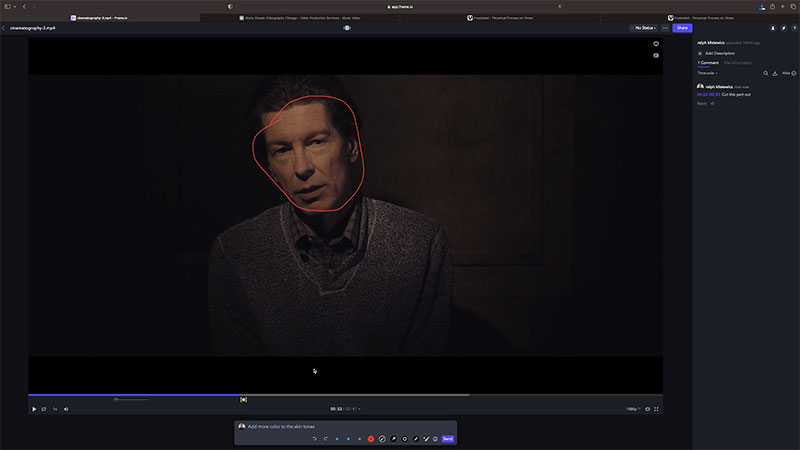This screenshot has height=450, width=800.
Task: Open the emoji picker in comment box
Action: point(435,439)
